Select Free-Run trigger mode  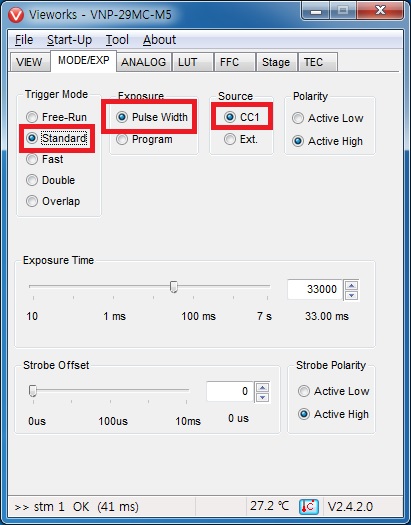[56, 117]
